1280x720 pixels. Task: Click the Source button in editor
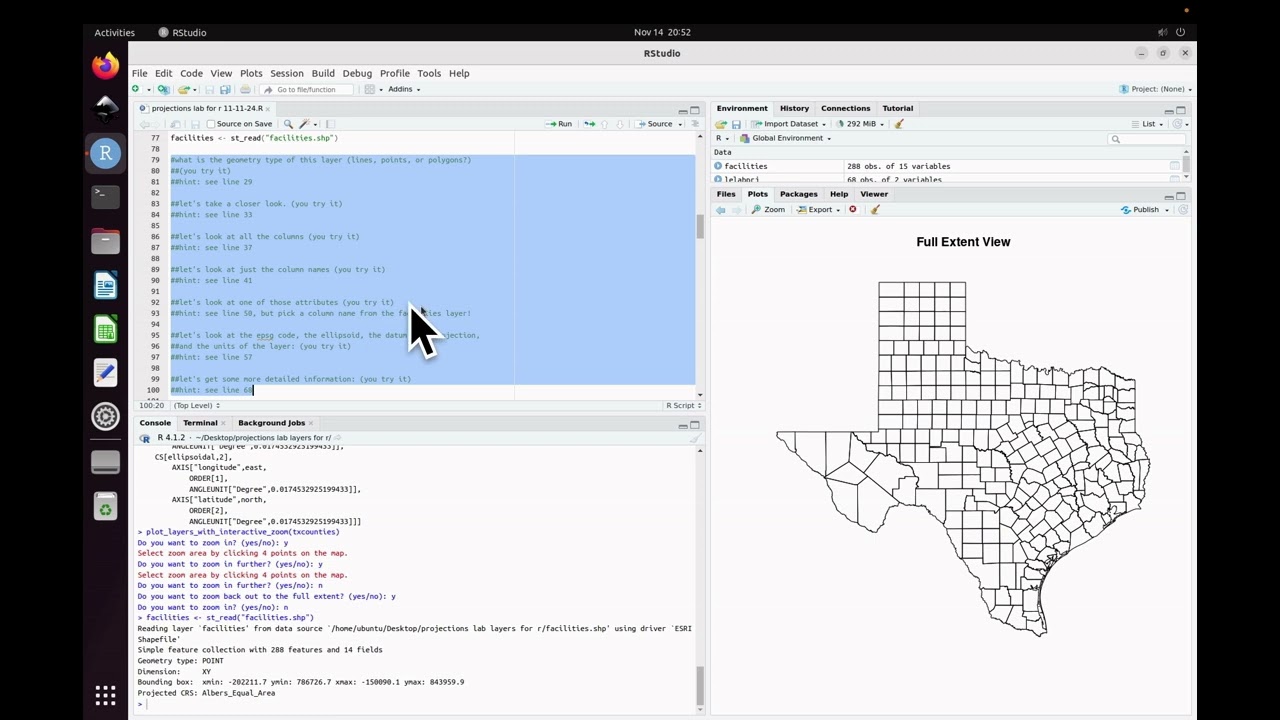(x=654, y=124)
